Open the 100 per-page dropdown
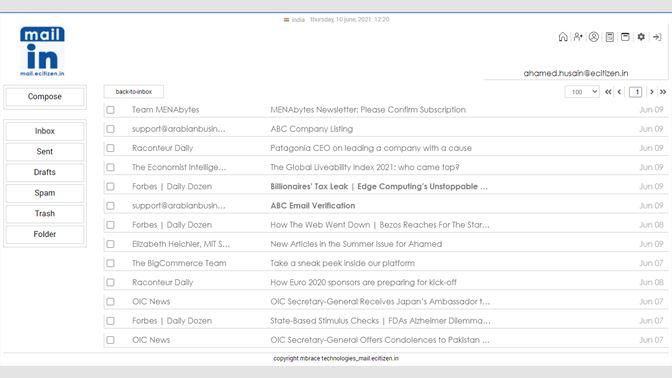Image resolution: width=672 pixels, height=378 pixels. click(582, 92)
